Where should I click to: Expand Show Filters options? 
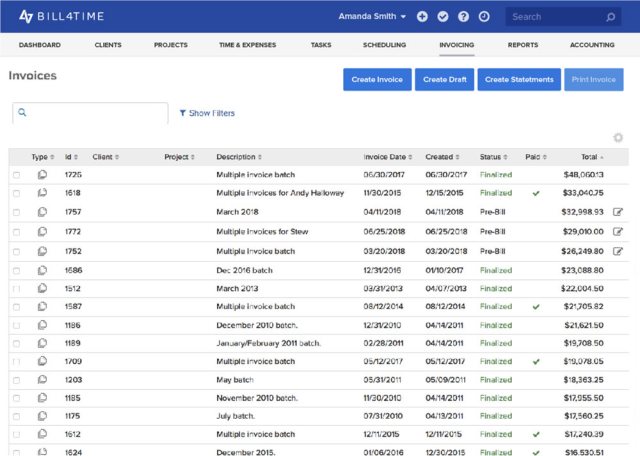point(207,113)
